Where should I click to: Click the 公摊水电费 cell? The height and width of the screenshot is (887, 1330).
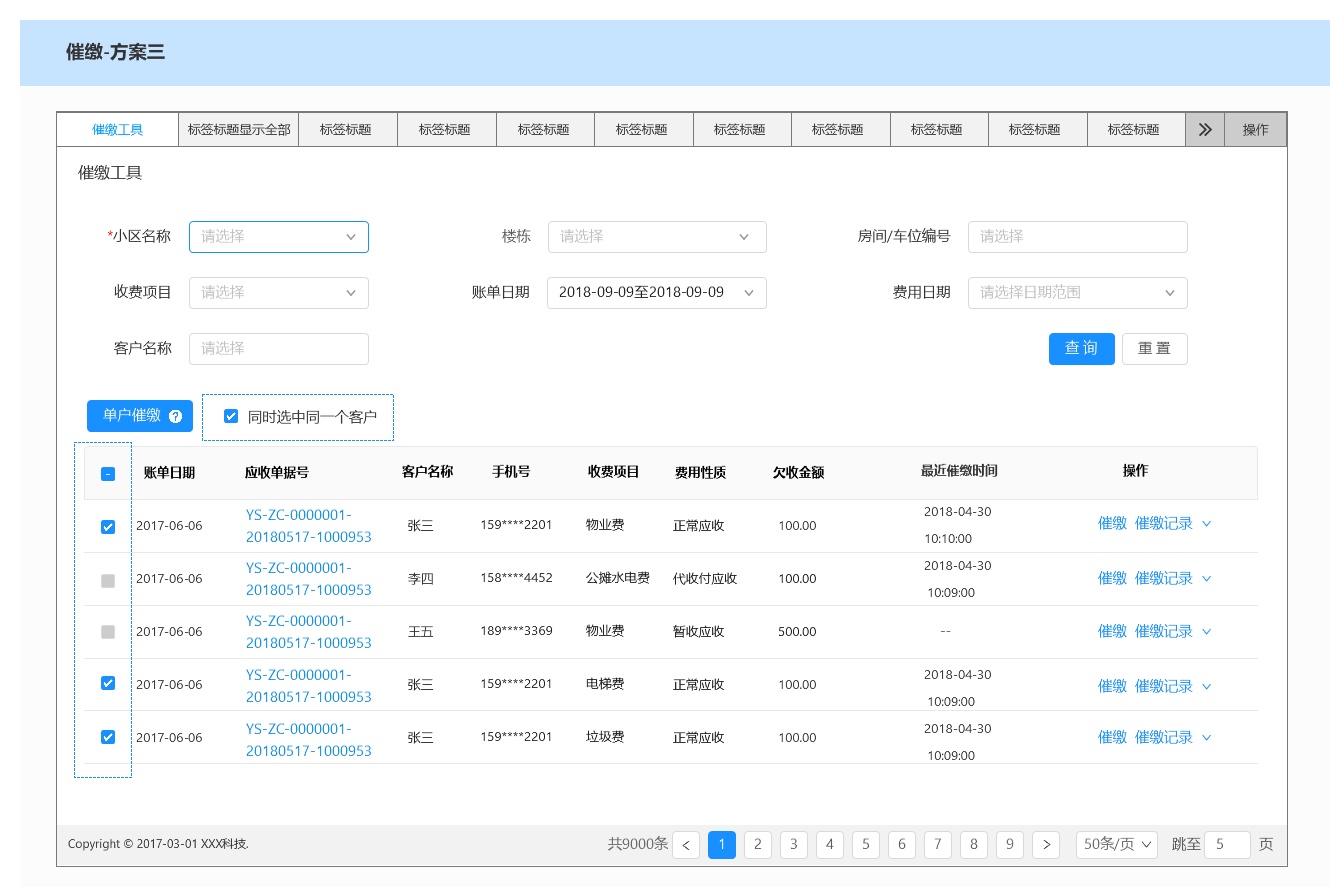coord(618,578)
